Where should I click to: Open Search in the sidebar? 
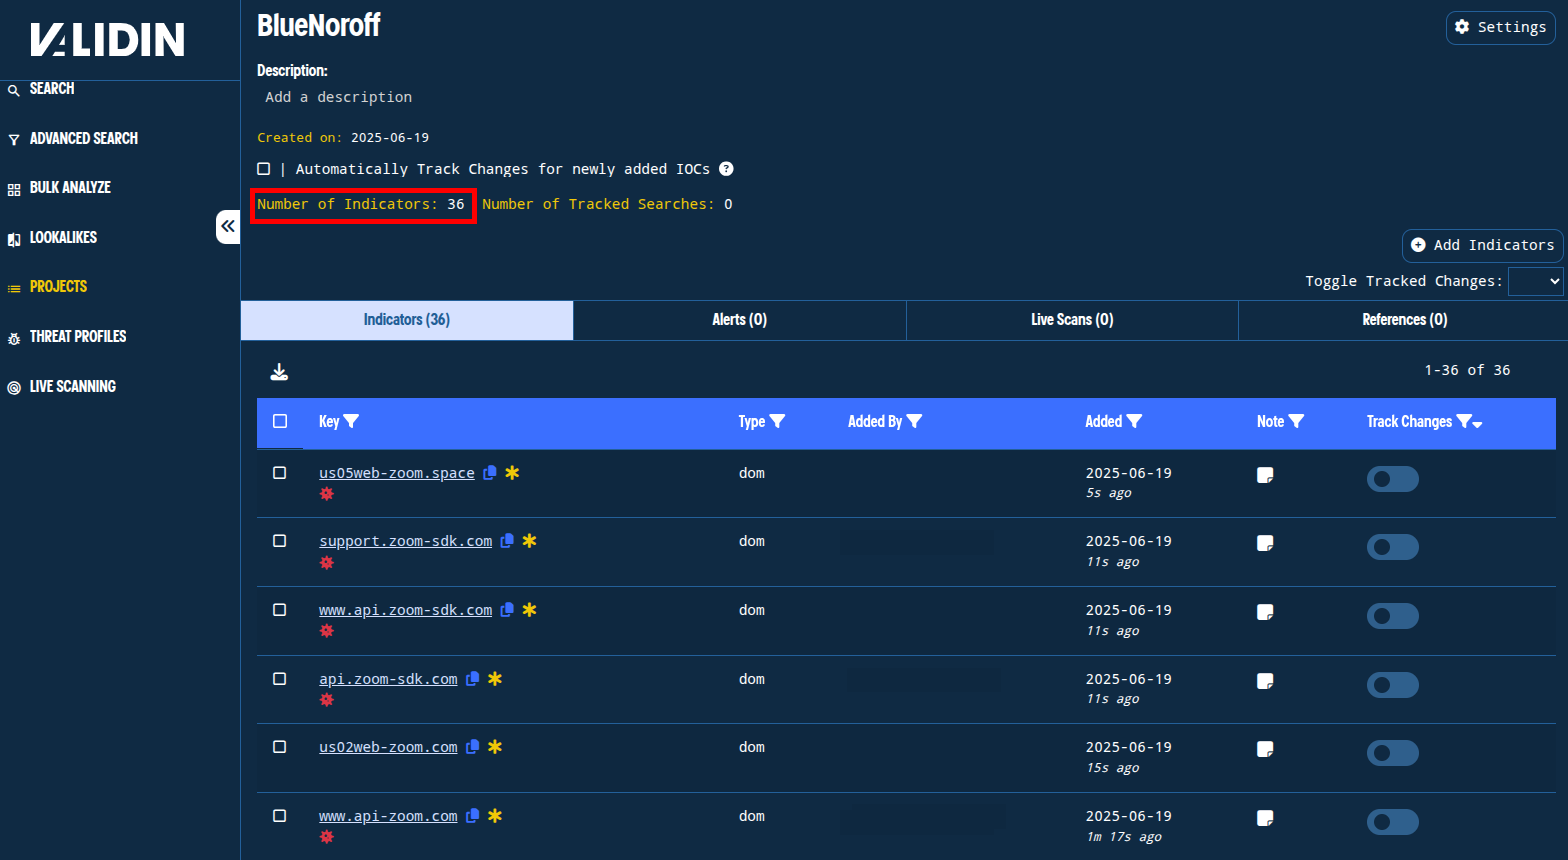(x=52, y=89)
